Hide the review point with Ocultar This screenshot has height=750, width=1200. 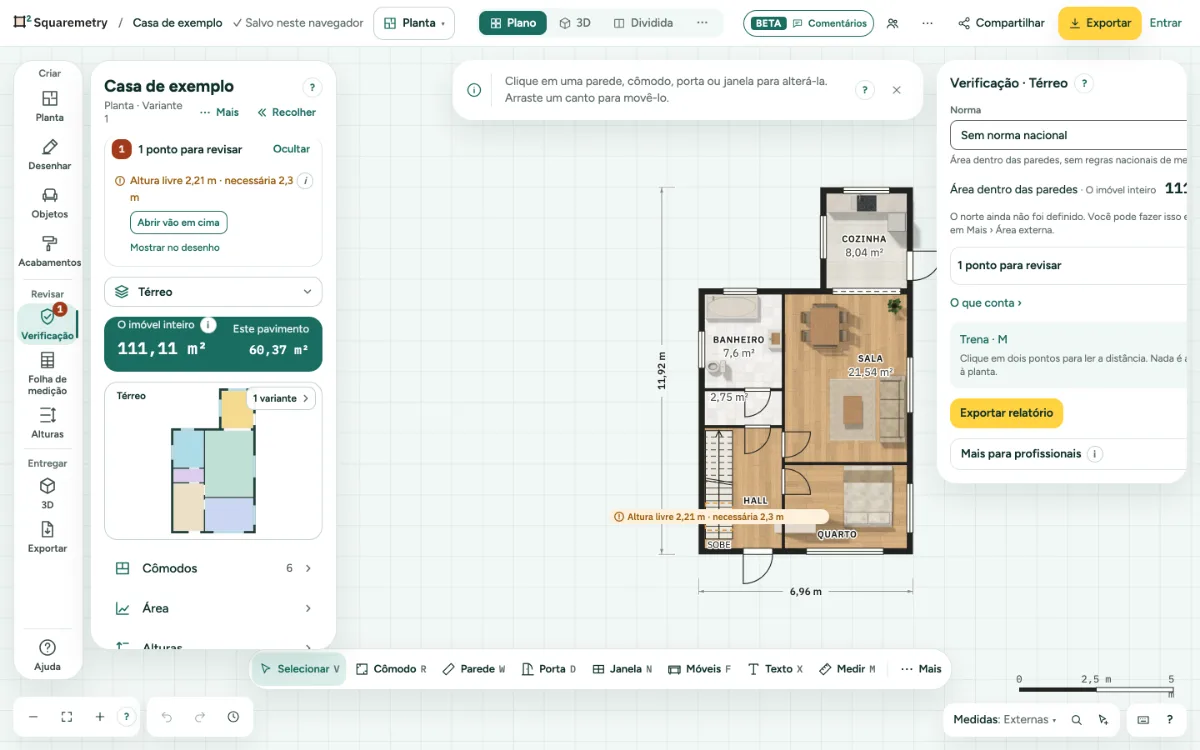291,149
